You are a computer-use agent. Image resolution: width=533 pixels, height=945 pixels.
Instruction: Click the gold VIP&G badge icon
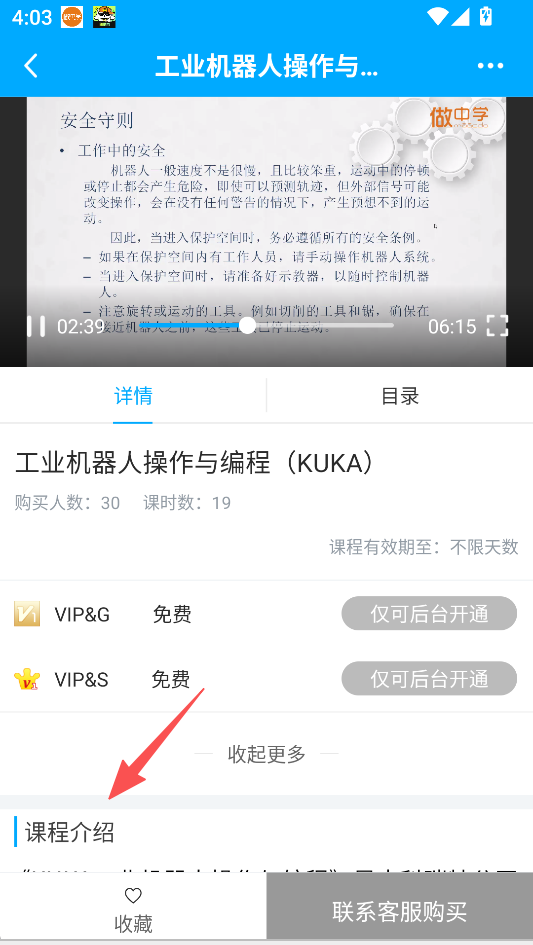(27, 614)
